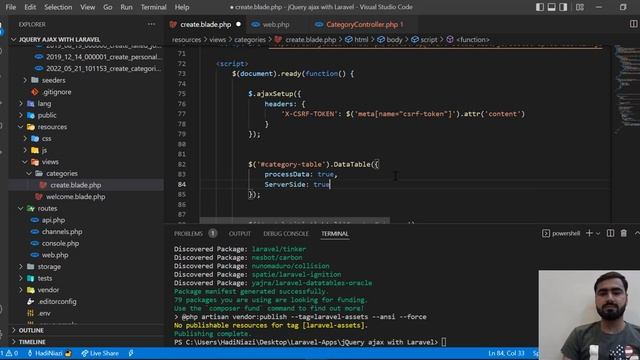Collapse the routes folder

coord(47,208)
